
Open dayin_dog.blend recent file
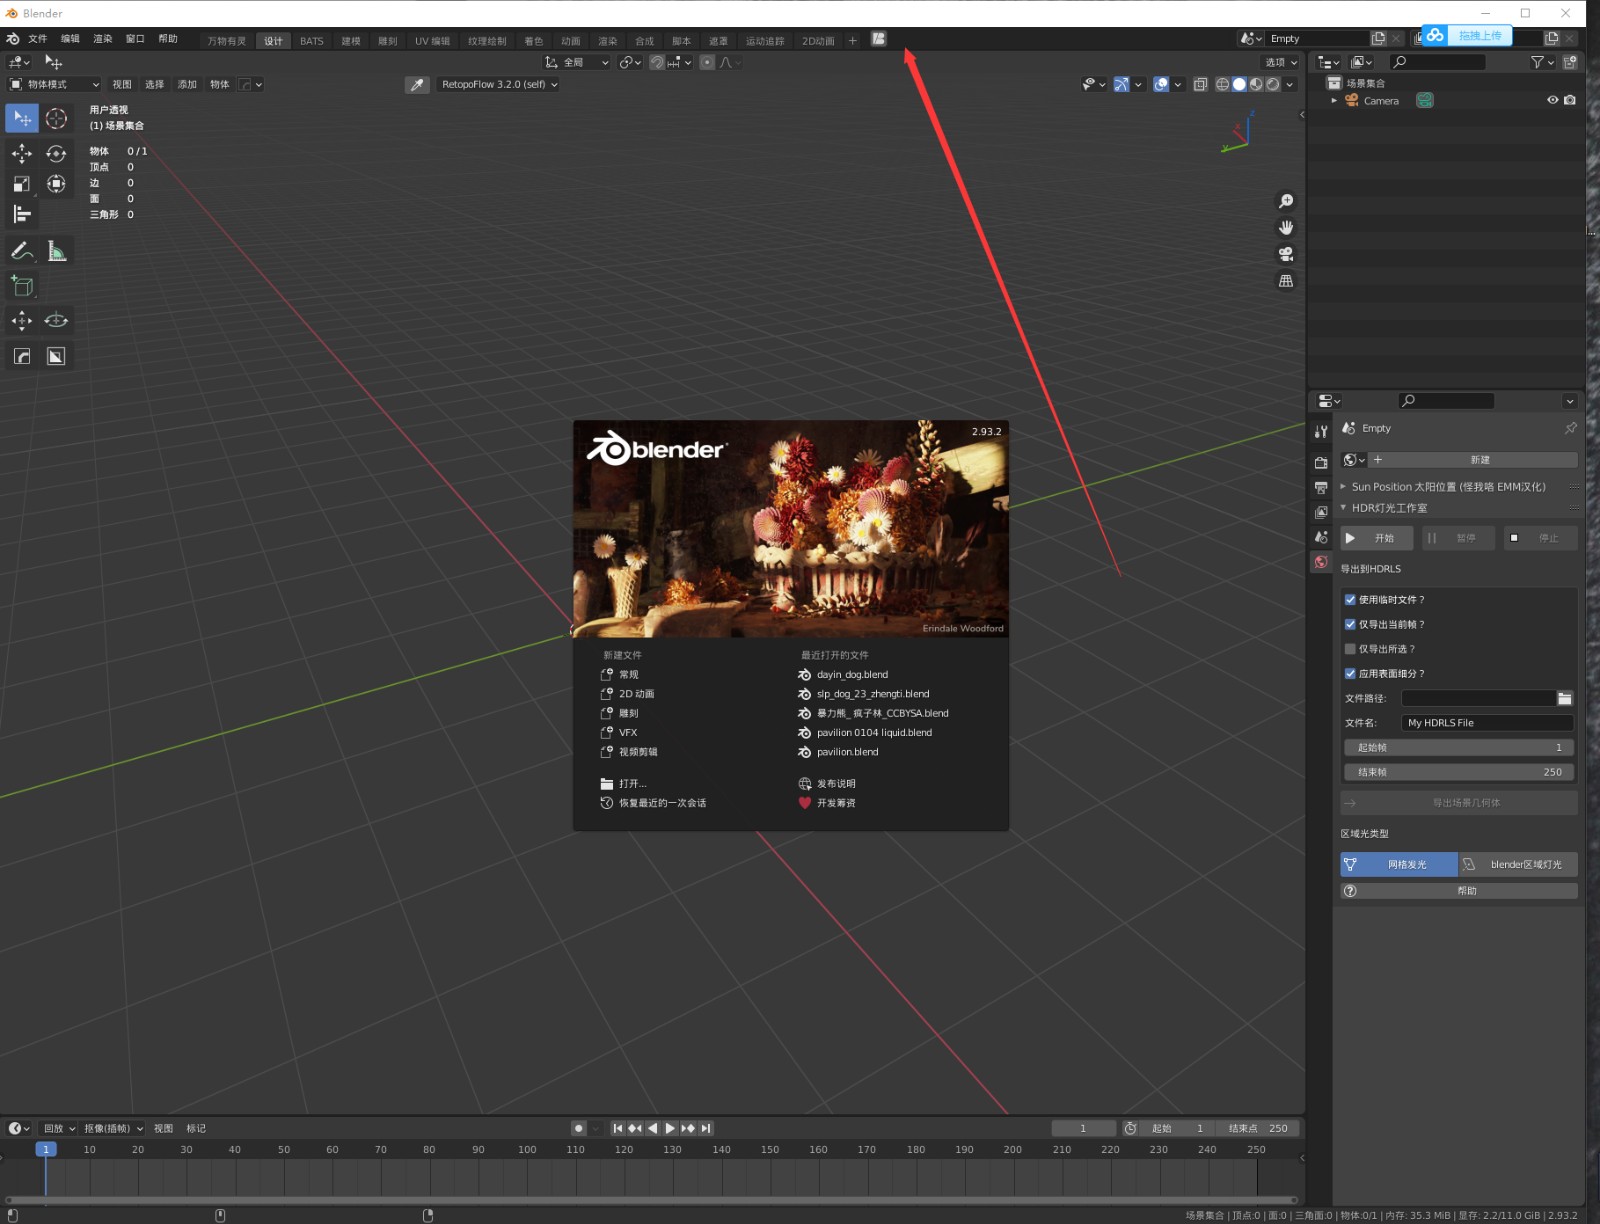pos(852,675)
